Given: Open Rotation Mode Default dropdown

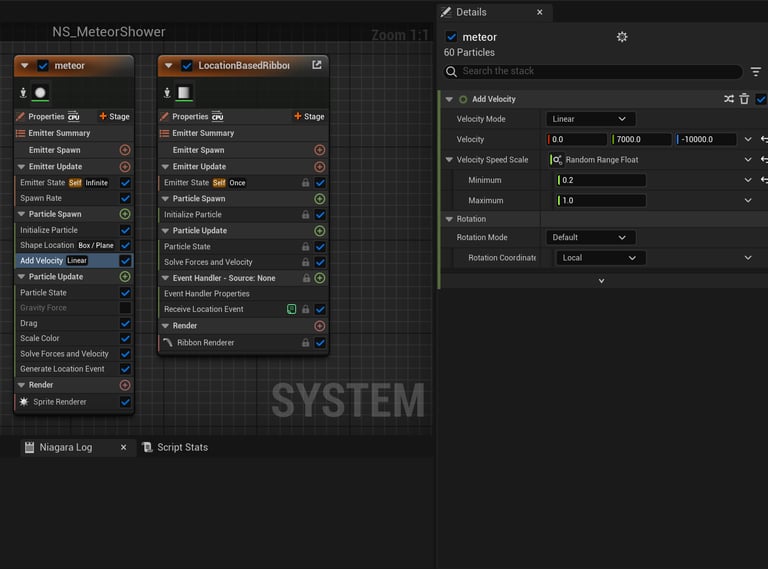Looking at the screenshot, I should tap(590, 237).
